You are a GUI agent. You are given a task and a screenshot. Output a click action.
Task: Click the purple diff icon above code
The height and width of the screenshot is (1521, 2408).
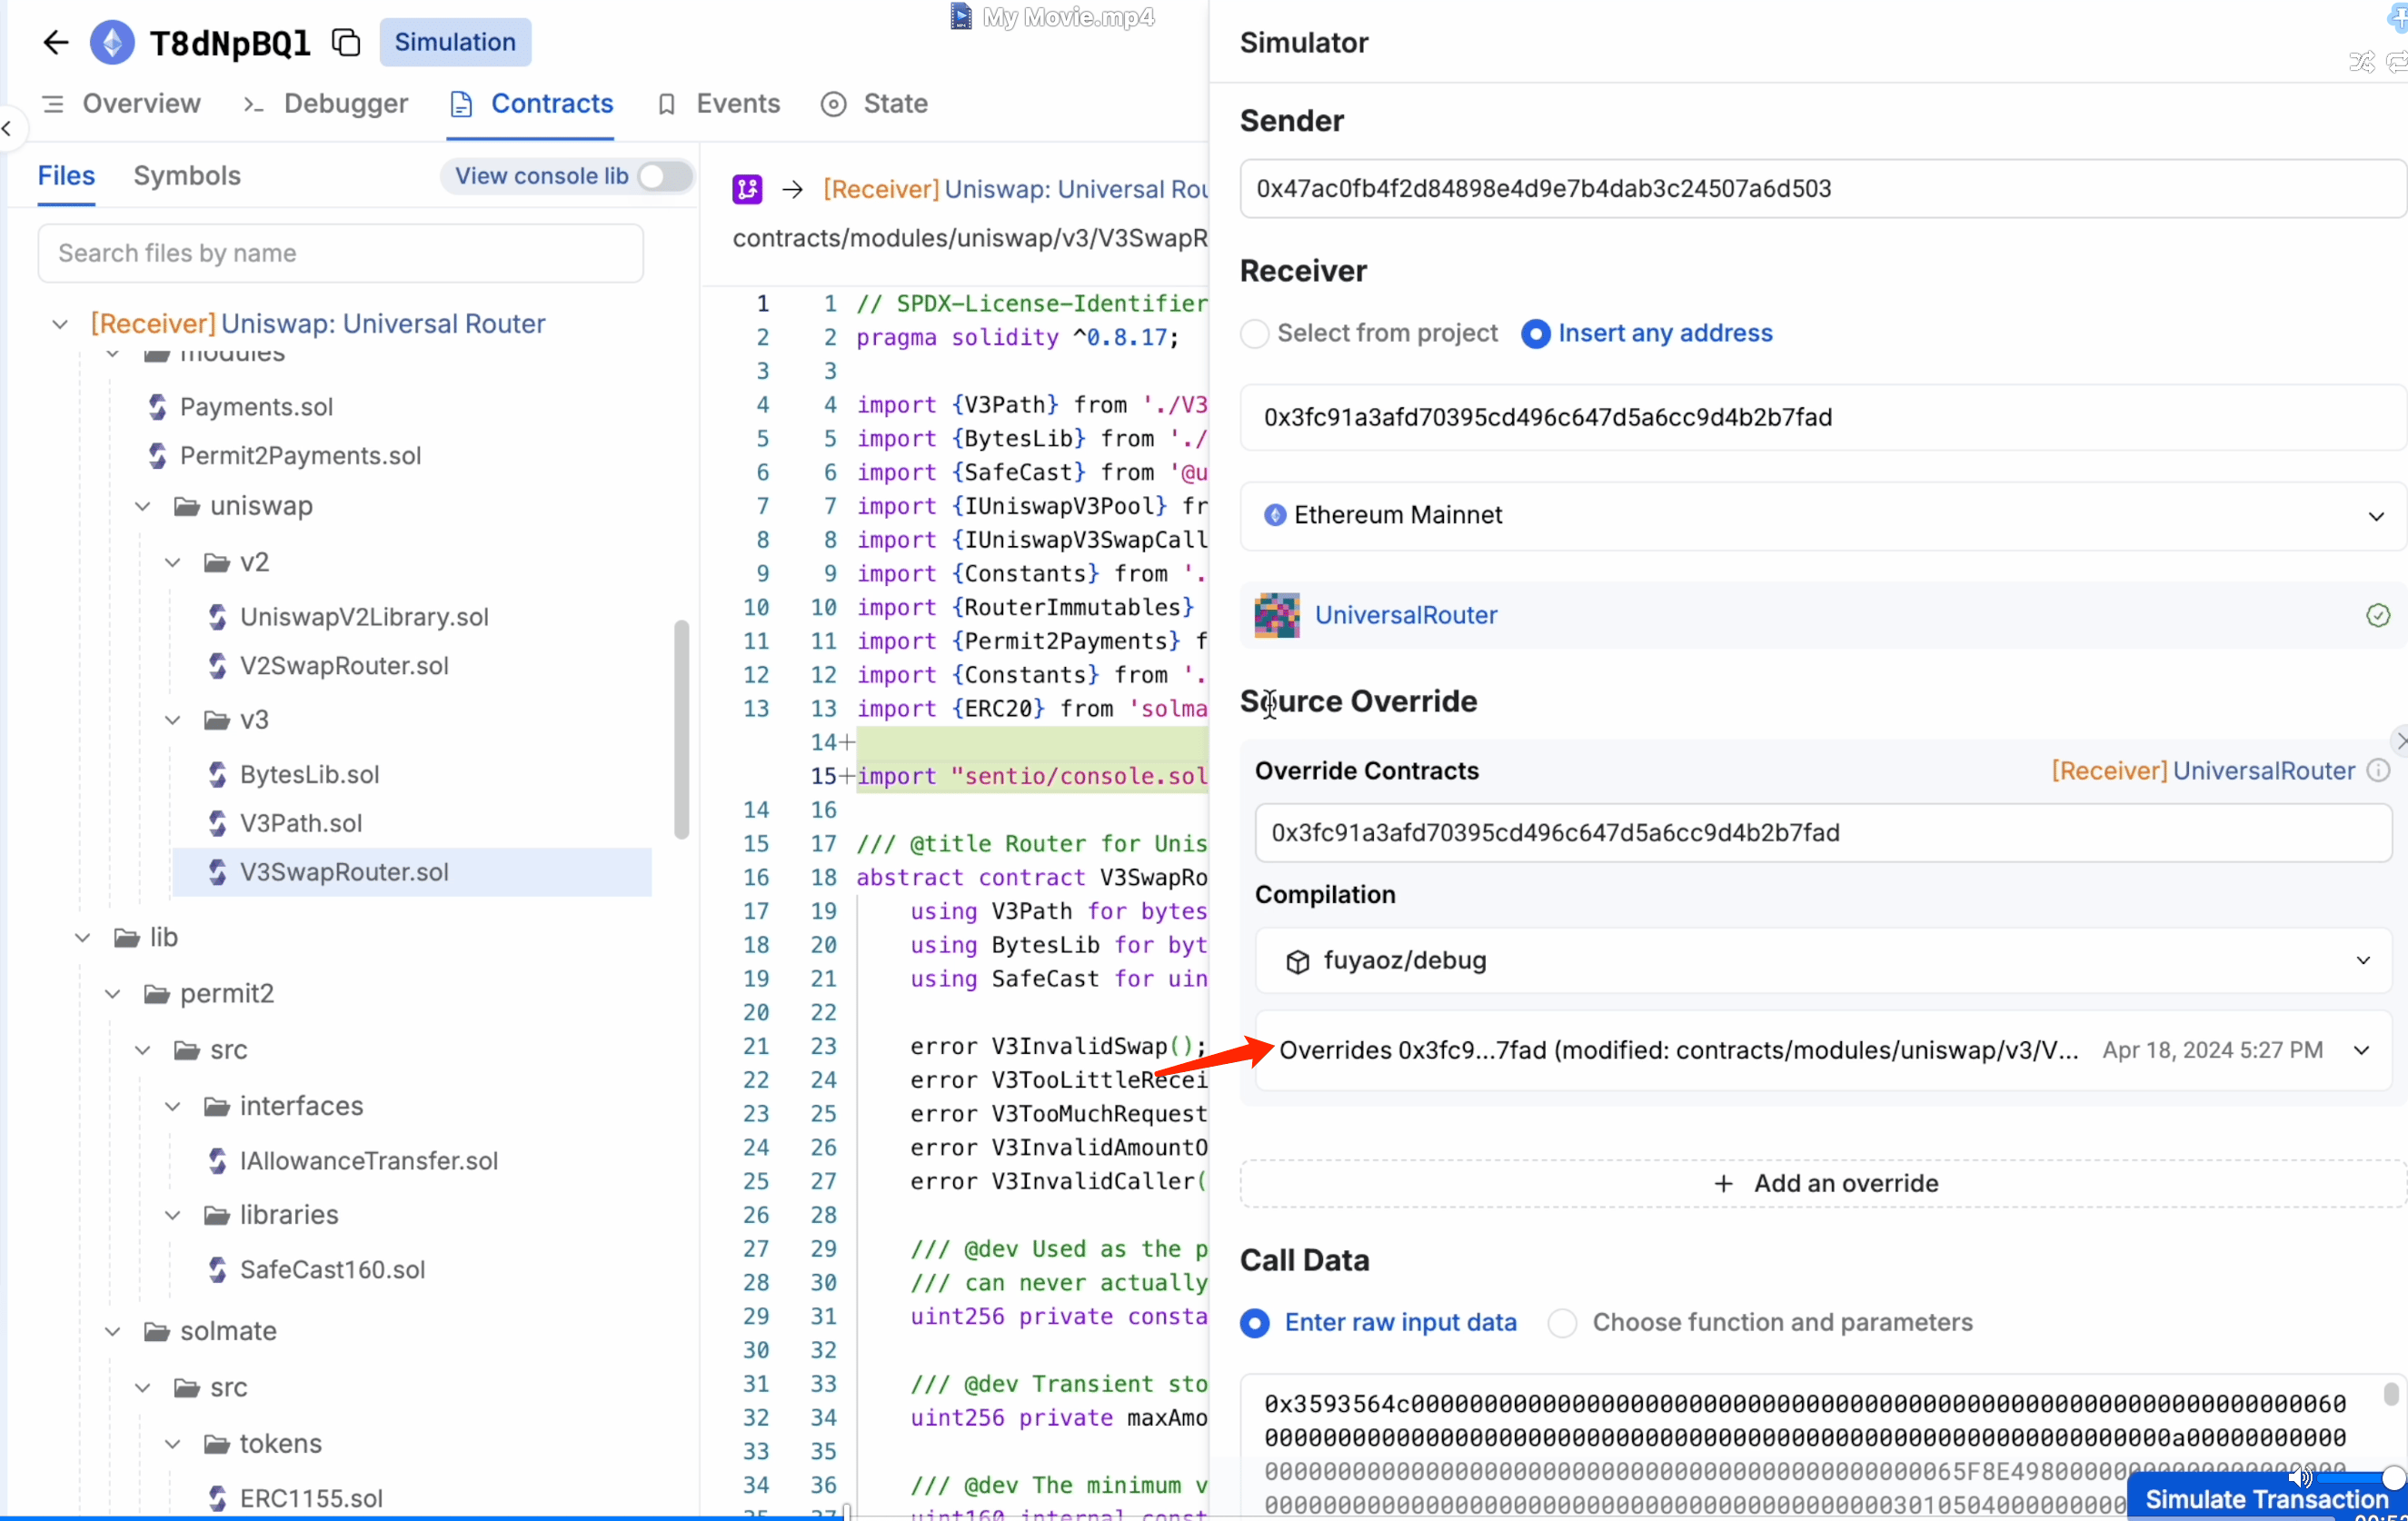[x=747, y=189]
